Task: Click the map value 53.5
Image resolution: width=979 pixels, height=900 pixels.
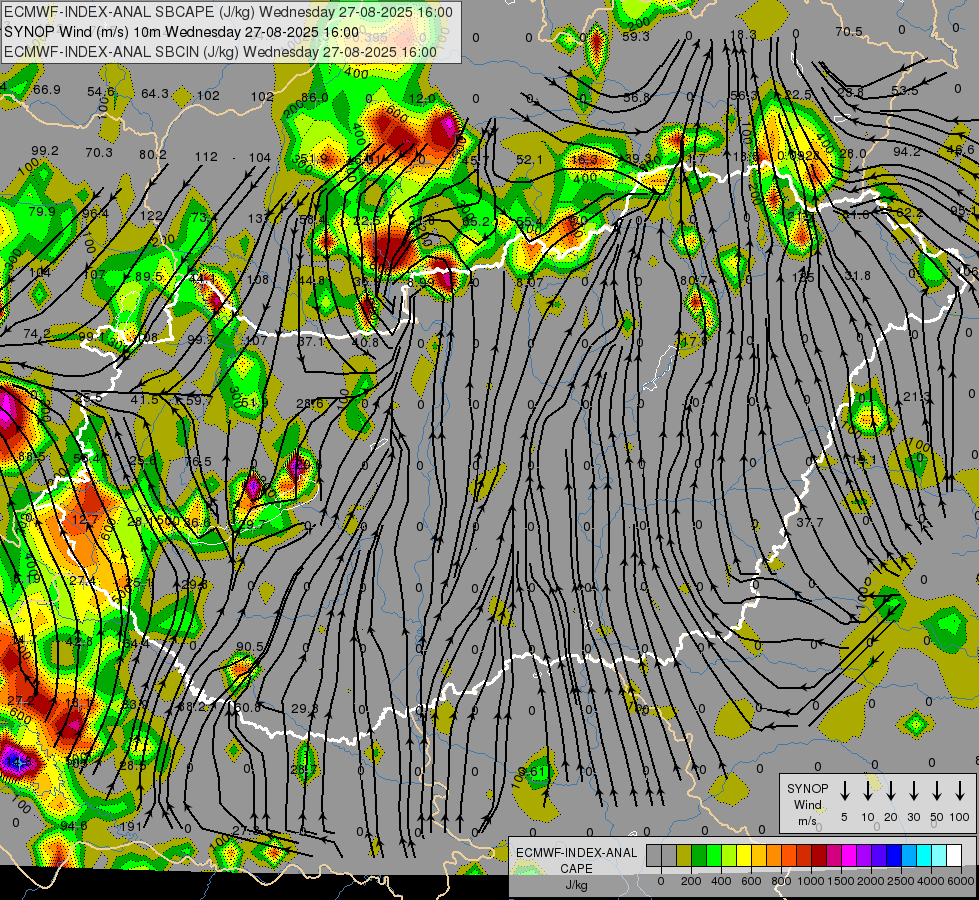Action: point(905,91)
